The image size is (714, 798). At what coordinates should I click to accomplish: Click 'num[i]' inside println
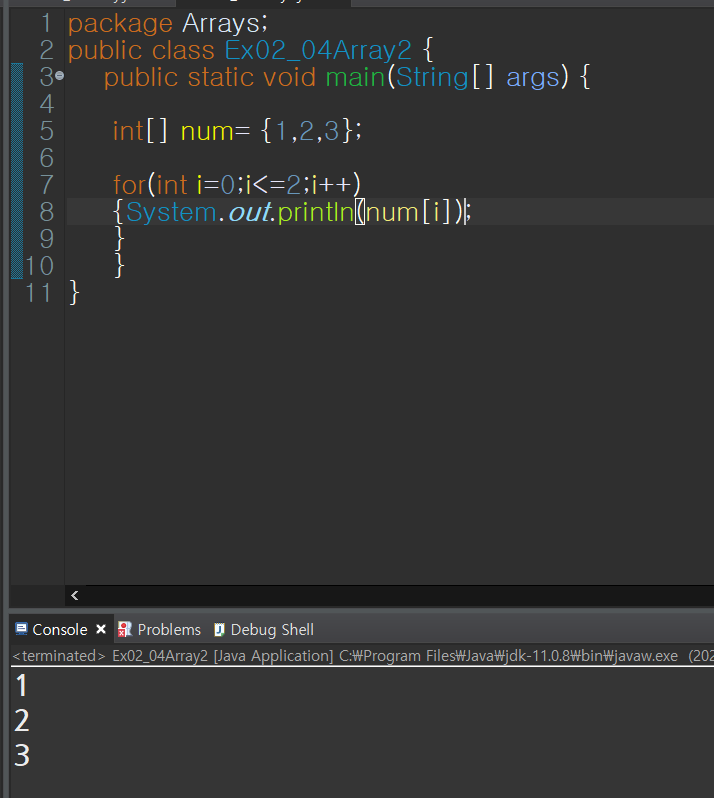pos(409,212)
